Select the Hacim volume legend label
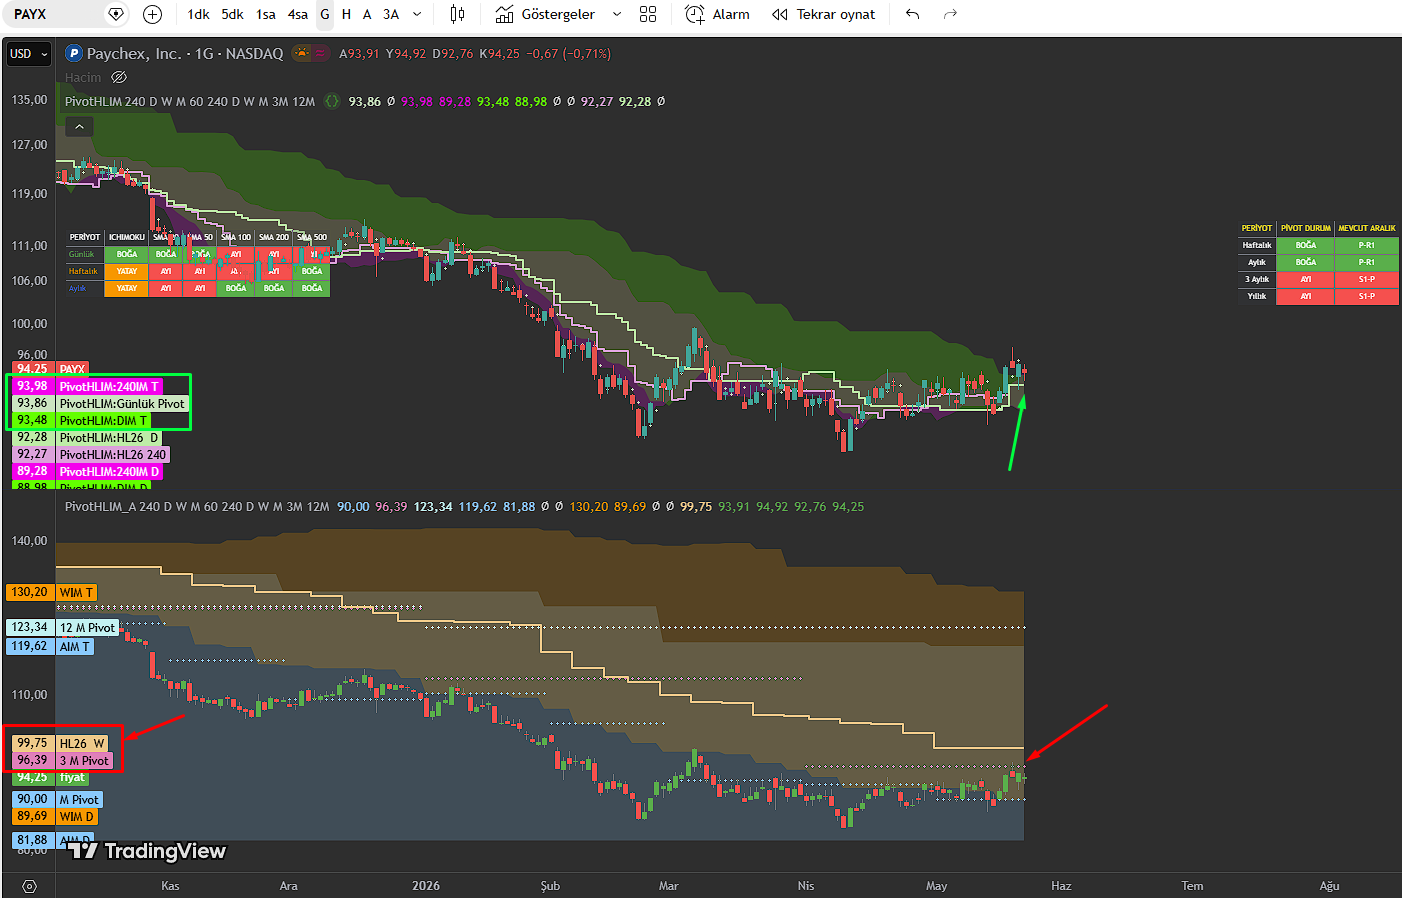Image resolution: width=1402 pixels, height=898 pixels. 83,77
